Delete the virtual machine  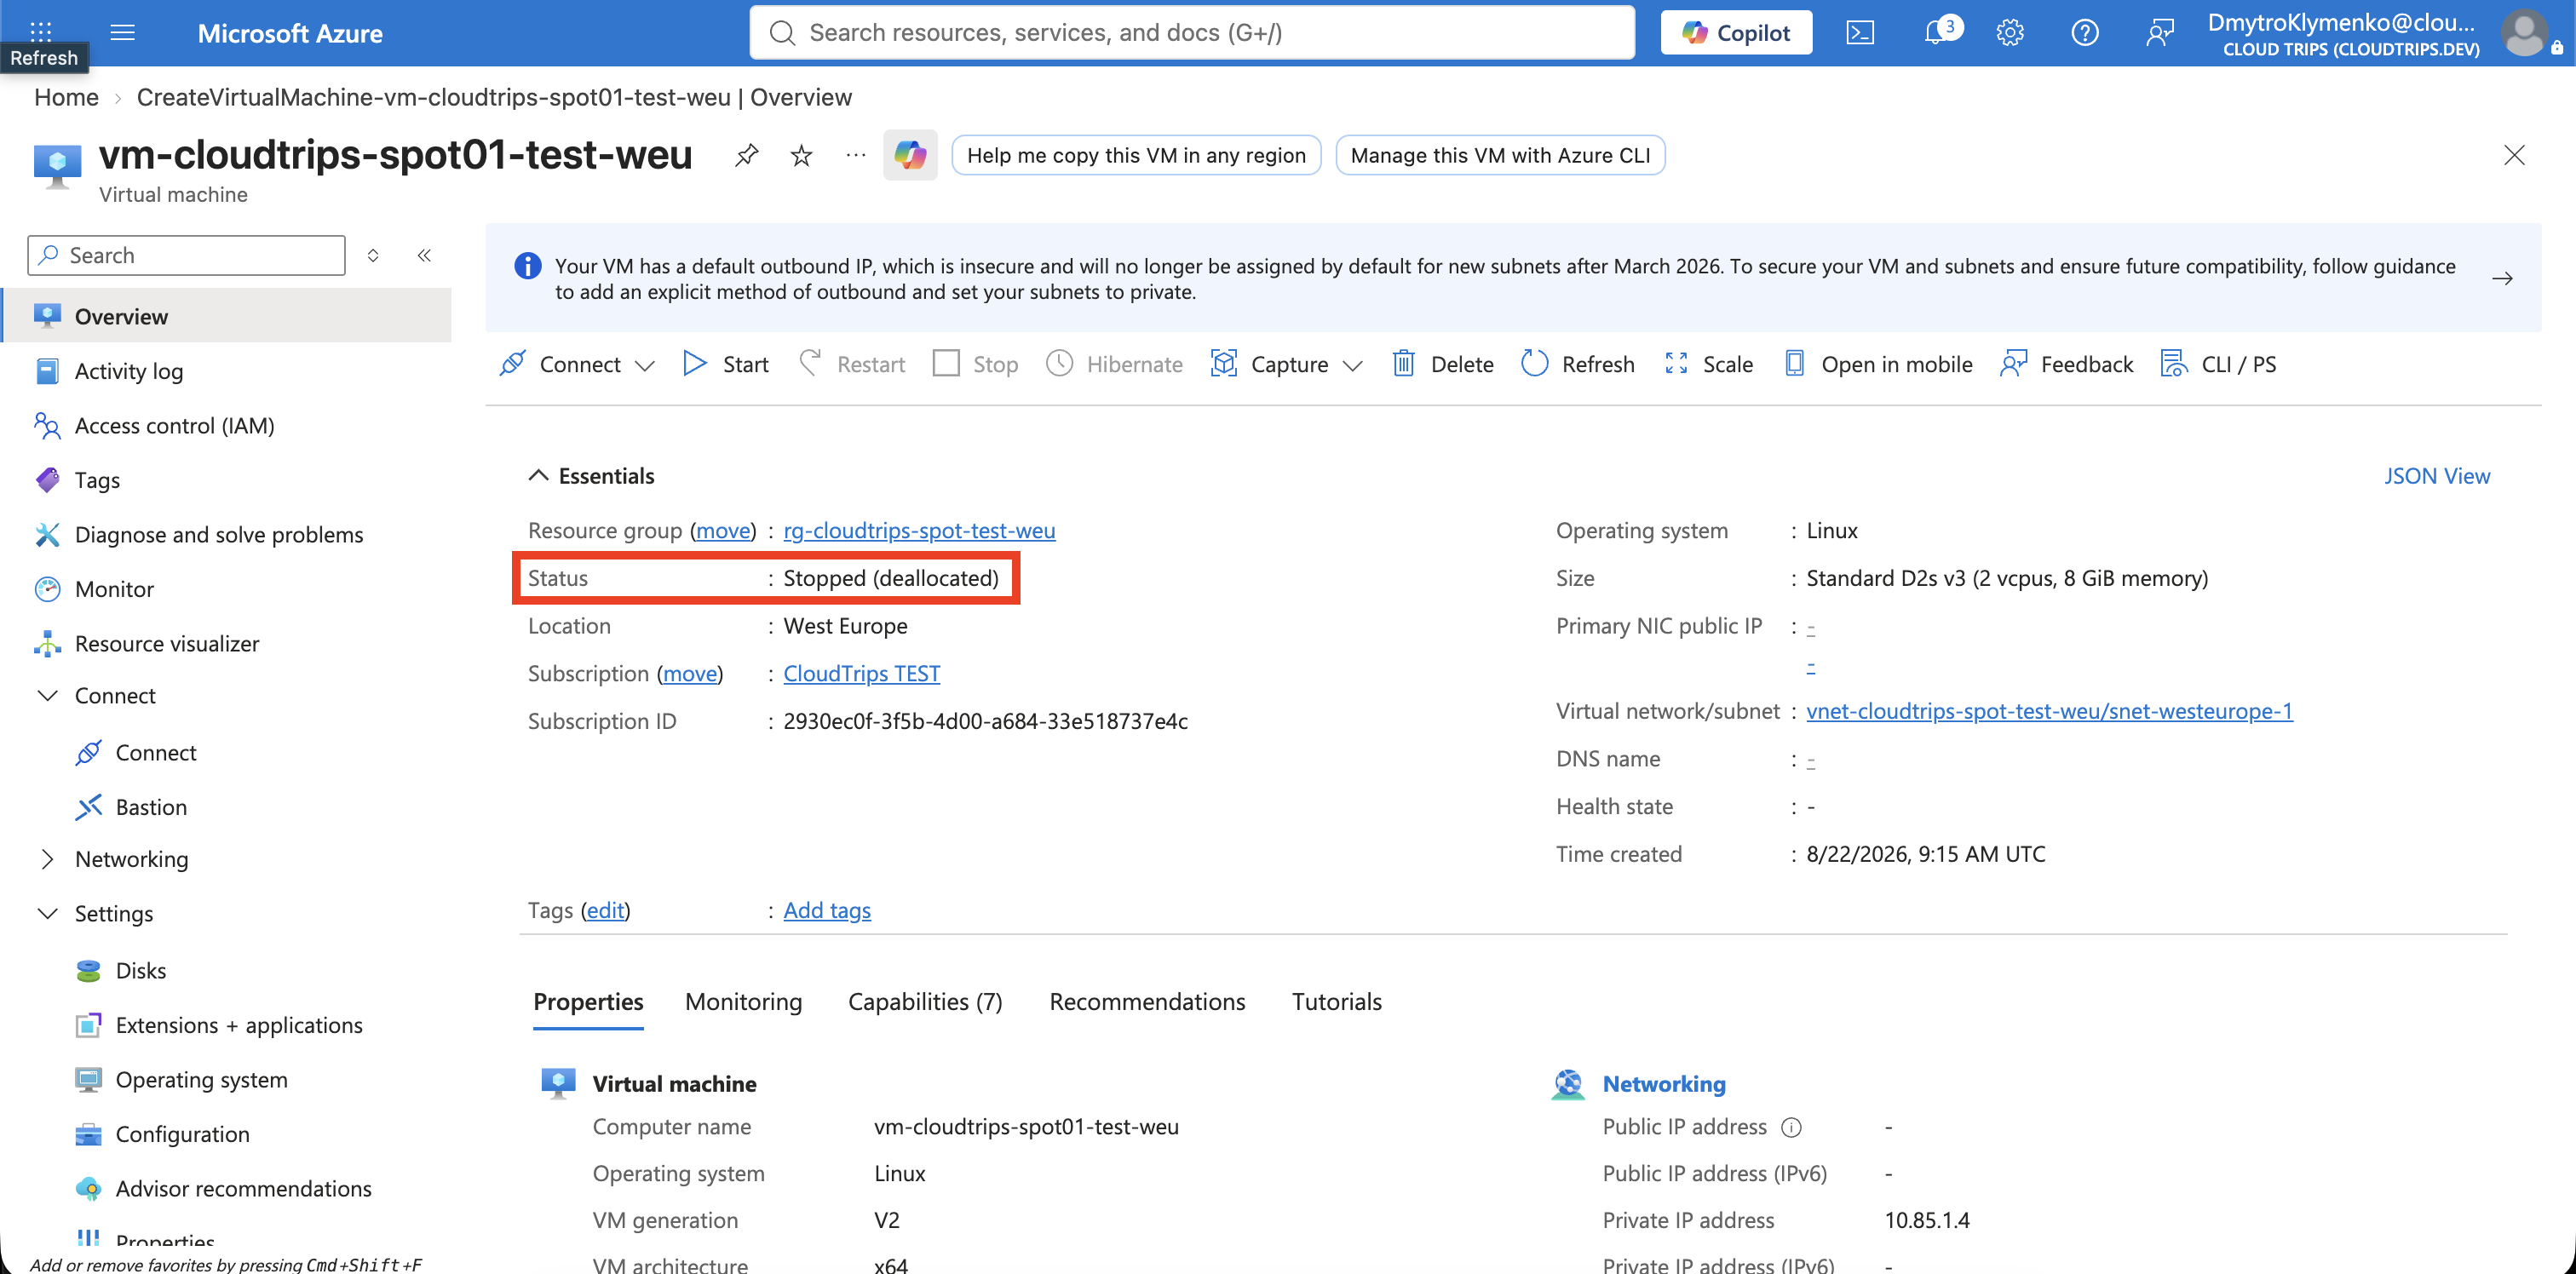pyautogui.click(x=1443, y=364)
